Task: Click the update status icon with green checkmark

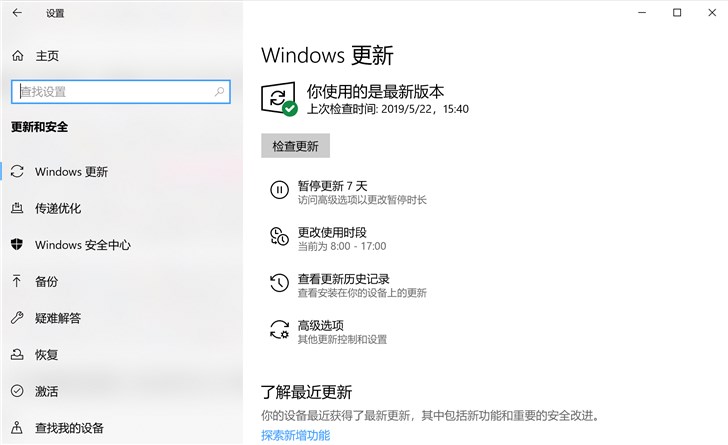Action: [279, 99]
